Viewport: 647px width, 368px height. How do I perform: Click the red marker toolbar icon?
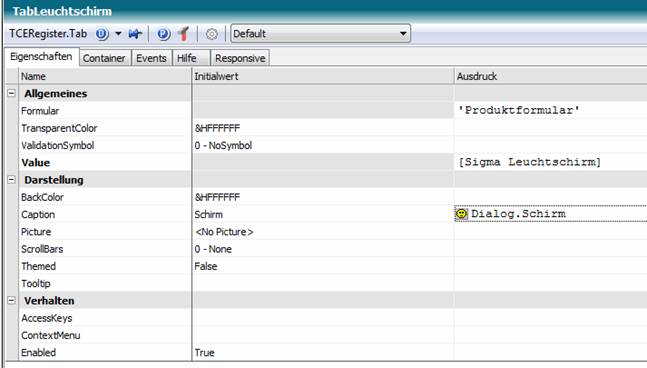(184, 34)
